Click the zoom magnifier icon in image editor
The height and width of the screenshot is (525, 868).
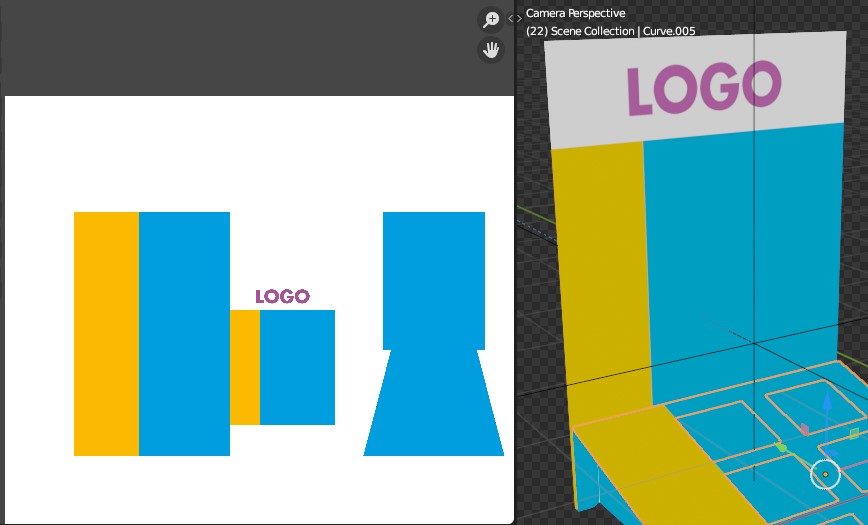pyautogui.click(x=490, y=20)
